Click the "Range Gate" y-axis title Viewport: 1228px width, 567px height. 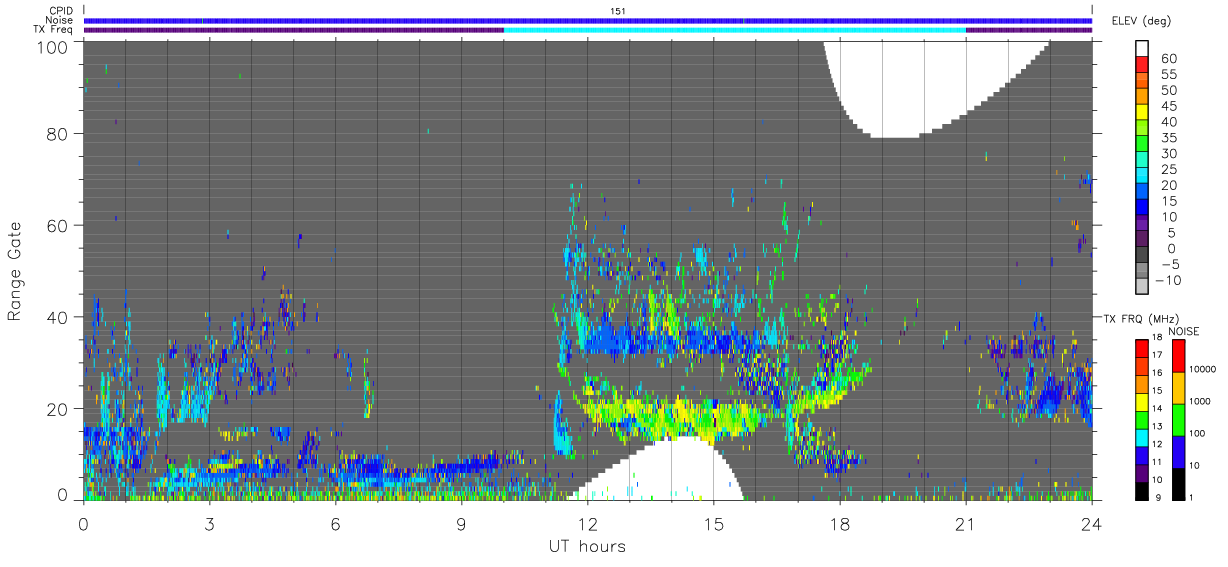[x=15, y=271]
